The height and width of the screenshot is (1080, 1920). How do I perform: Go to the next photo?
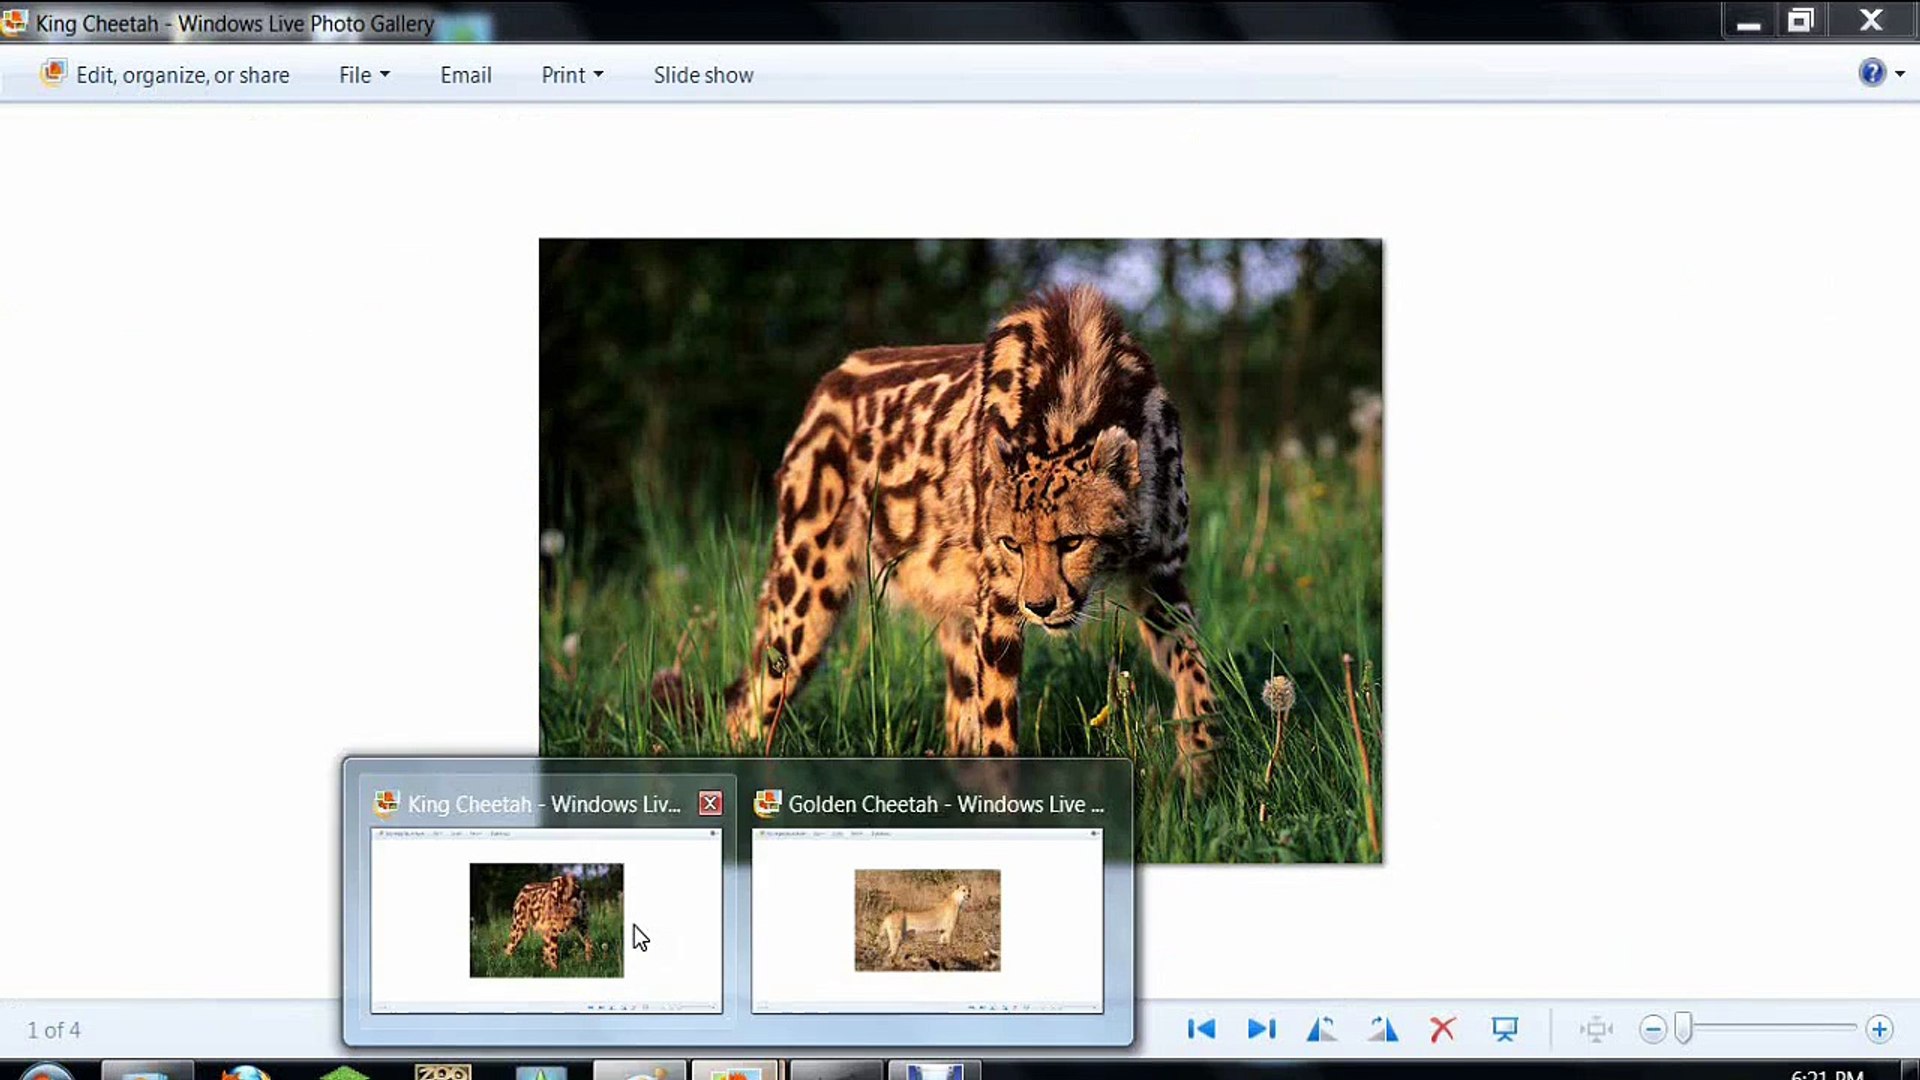click(1262, 1029)
